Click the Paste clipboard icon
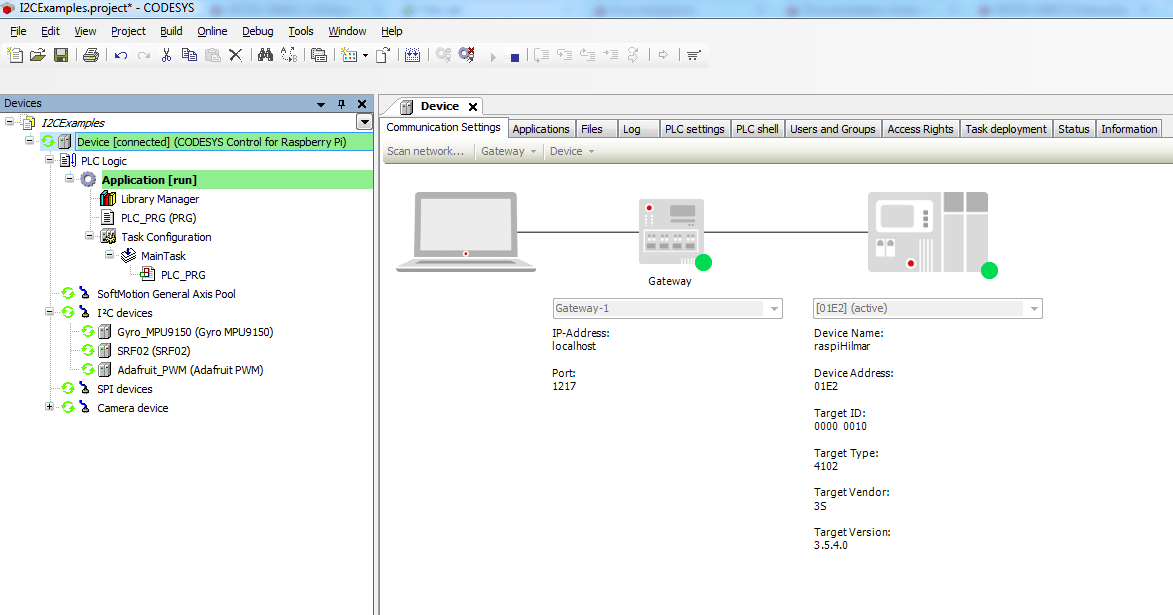This screenshot has width=1173, height=615. (x=212, y=55)
